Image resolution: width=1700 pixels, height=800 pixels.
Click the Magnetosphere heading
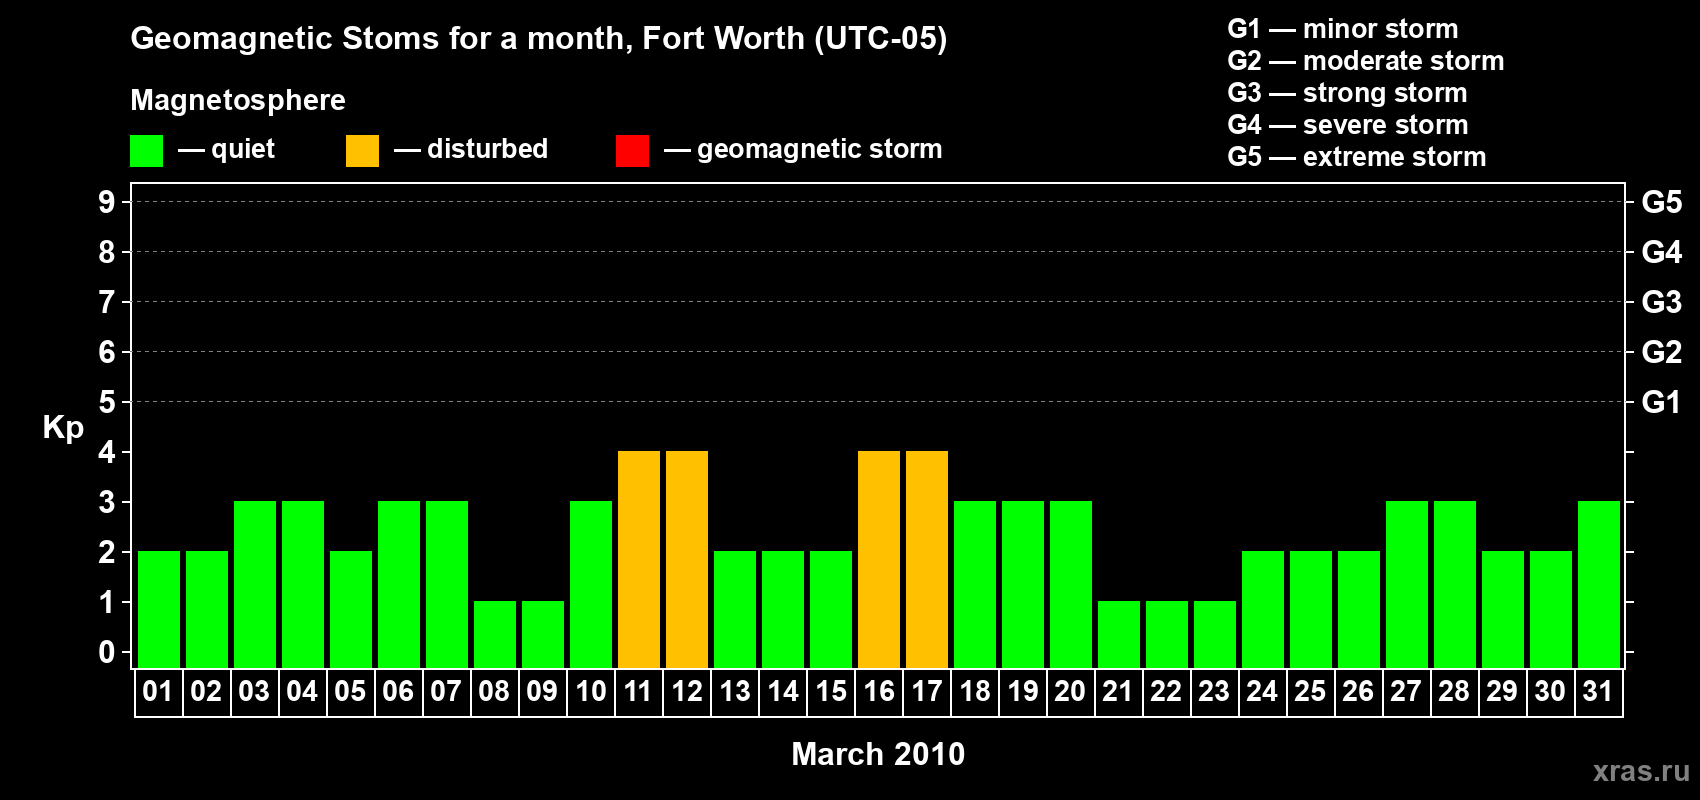[238, 100]
